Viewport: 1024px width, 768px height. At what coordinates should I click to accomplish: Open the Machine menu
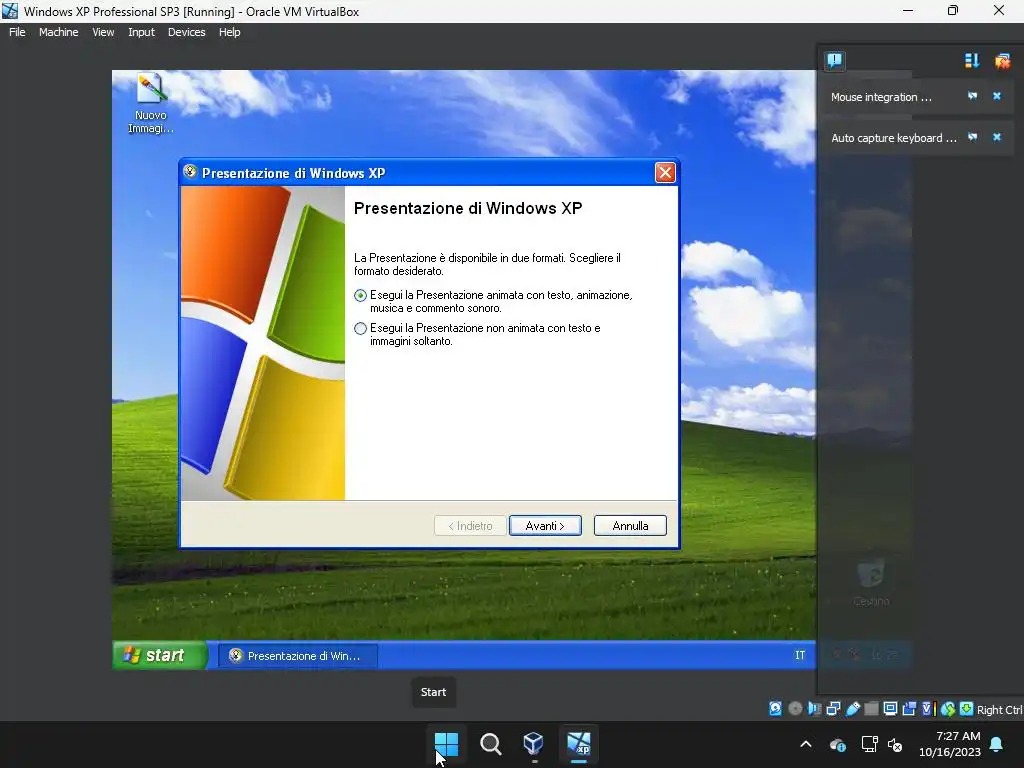point(58,32)
